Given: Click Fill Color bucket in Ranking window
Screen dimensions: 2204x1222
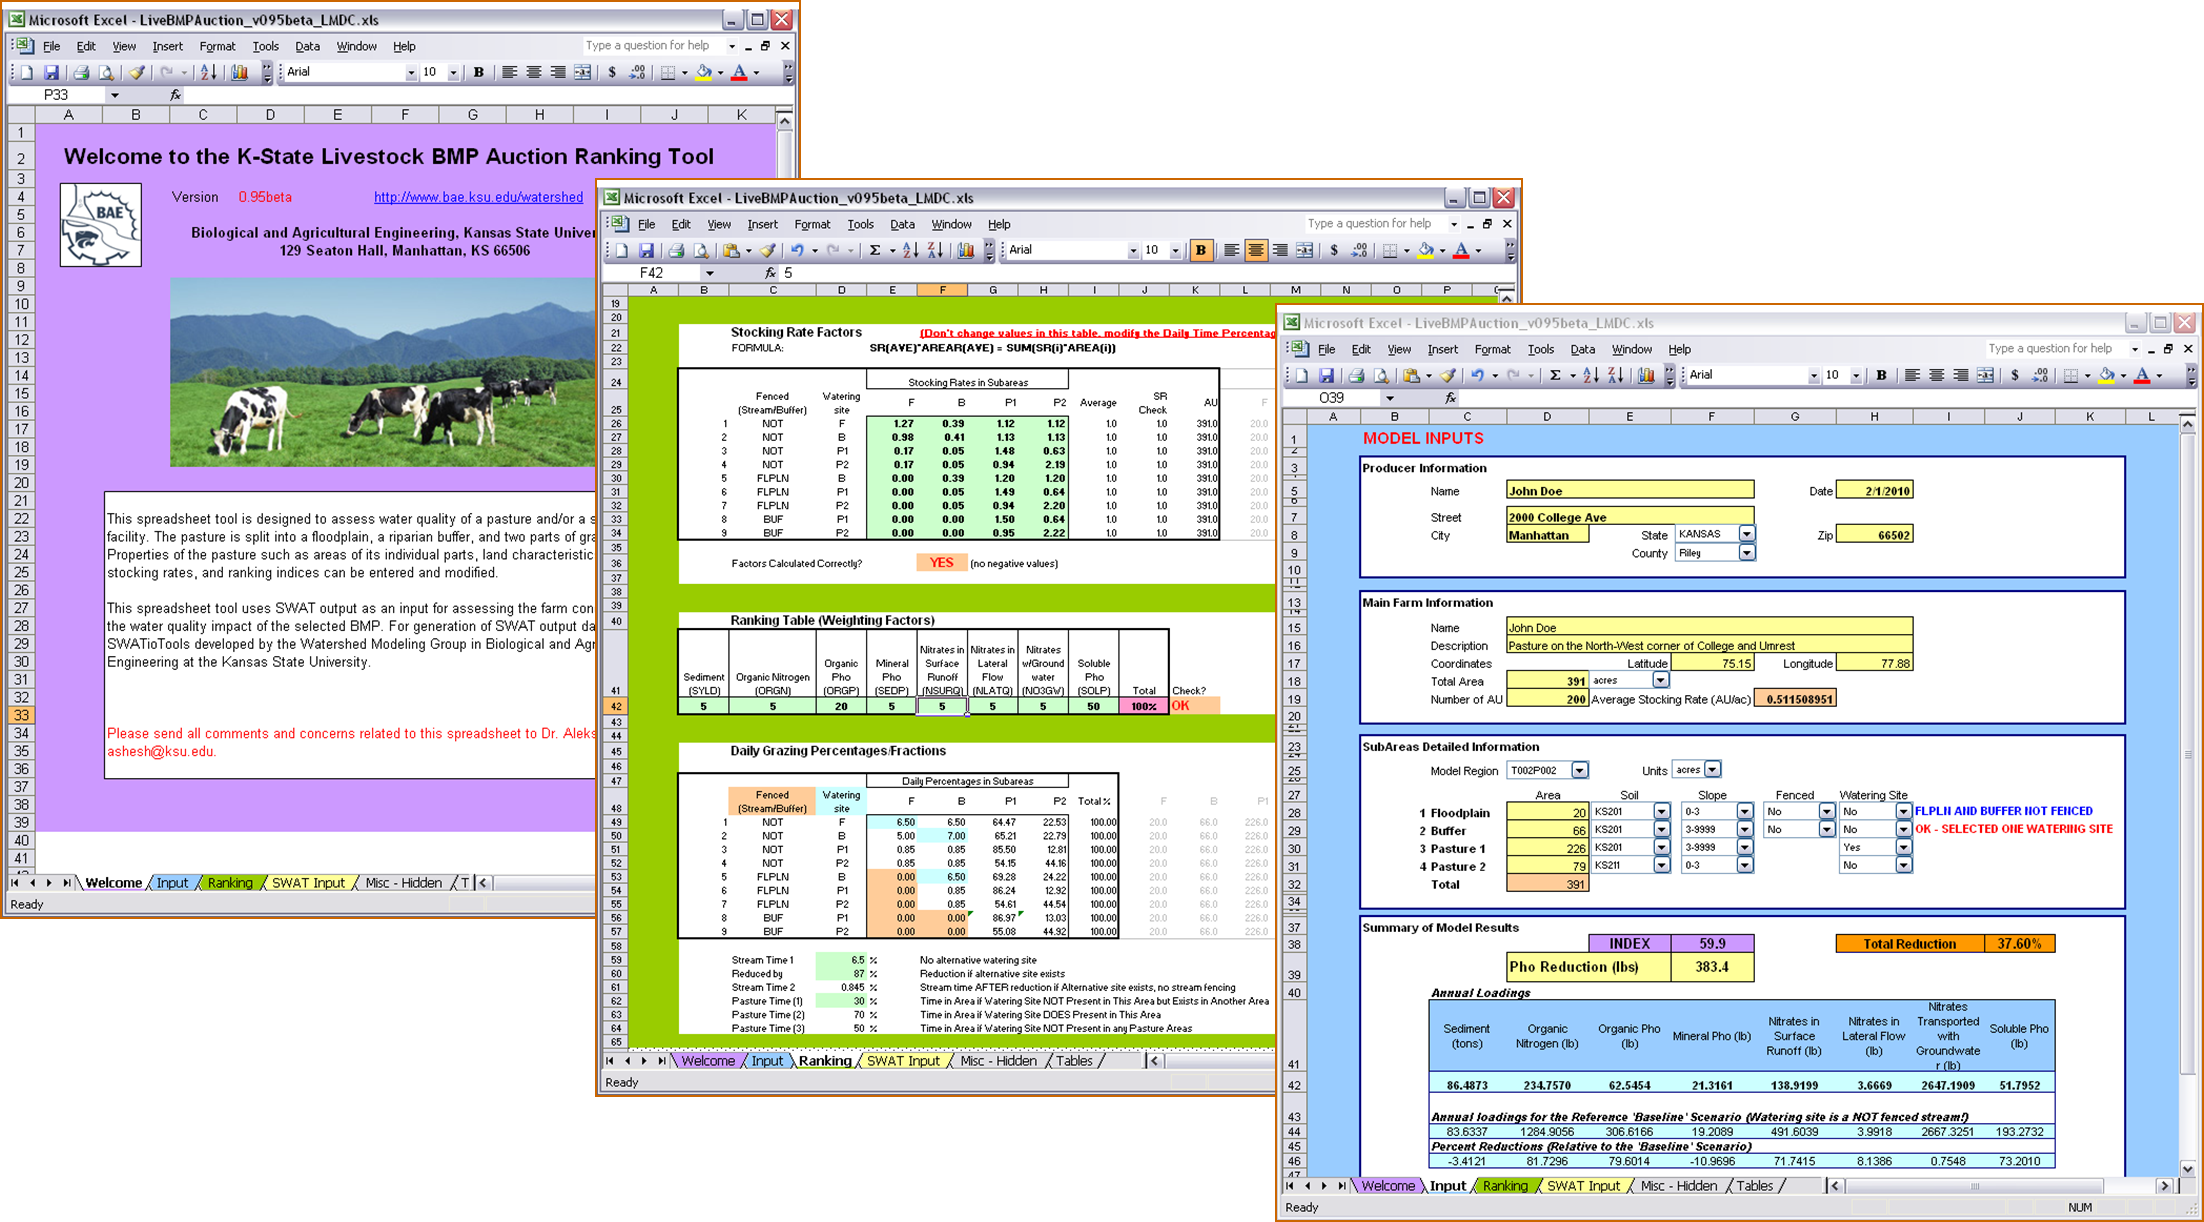Looking at the screenshot, I should click(x=1425, y=251).
